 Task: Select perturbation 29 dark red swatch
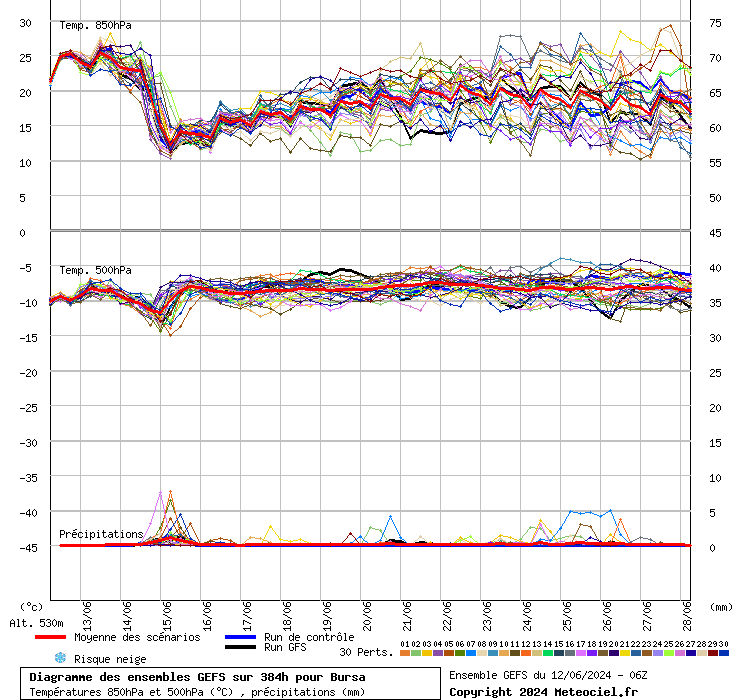(713, 653)
